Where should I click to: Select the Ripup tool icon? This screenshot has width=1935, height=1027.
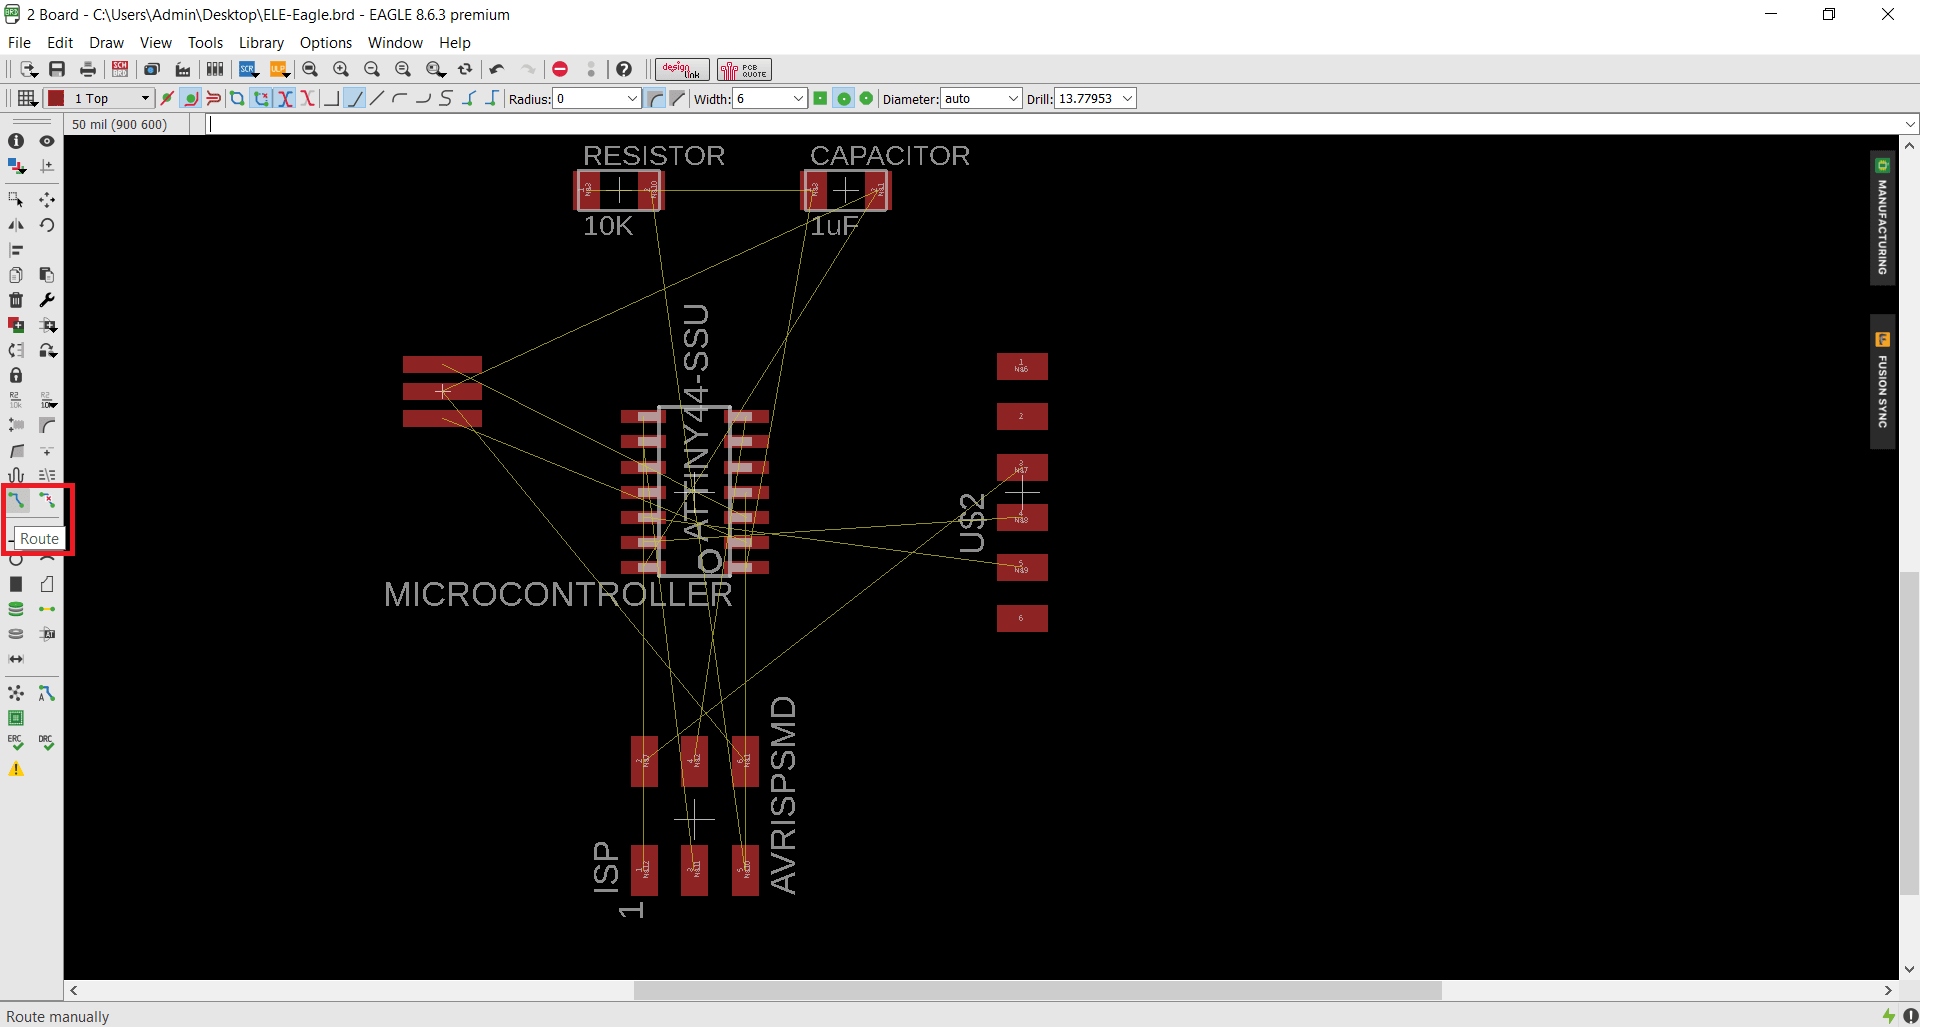[x=47, y=500]
